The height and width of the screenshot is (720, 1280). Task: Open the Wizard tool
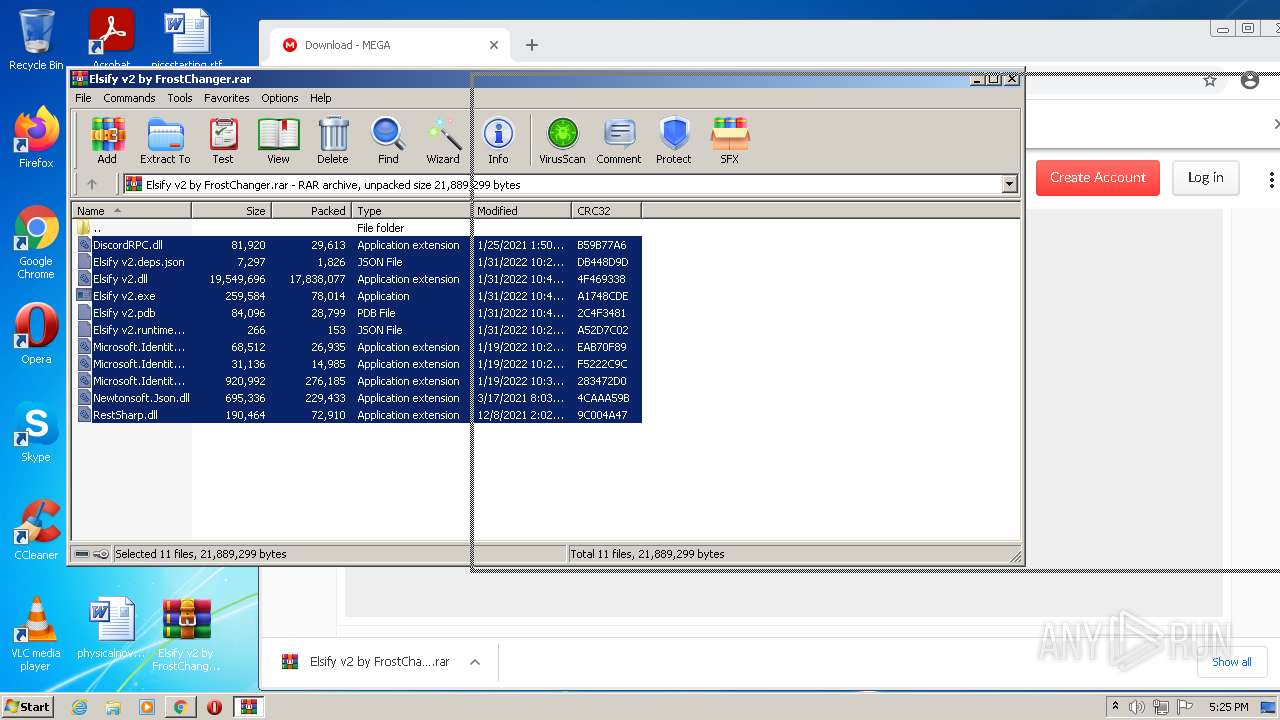[443, 141]
